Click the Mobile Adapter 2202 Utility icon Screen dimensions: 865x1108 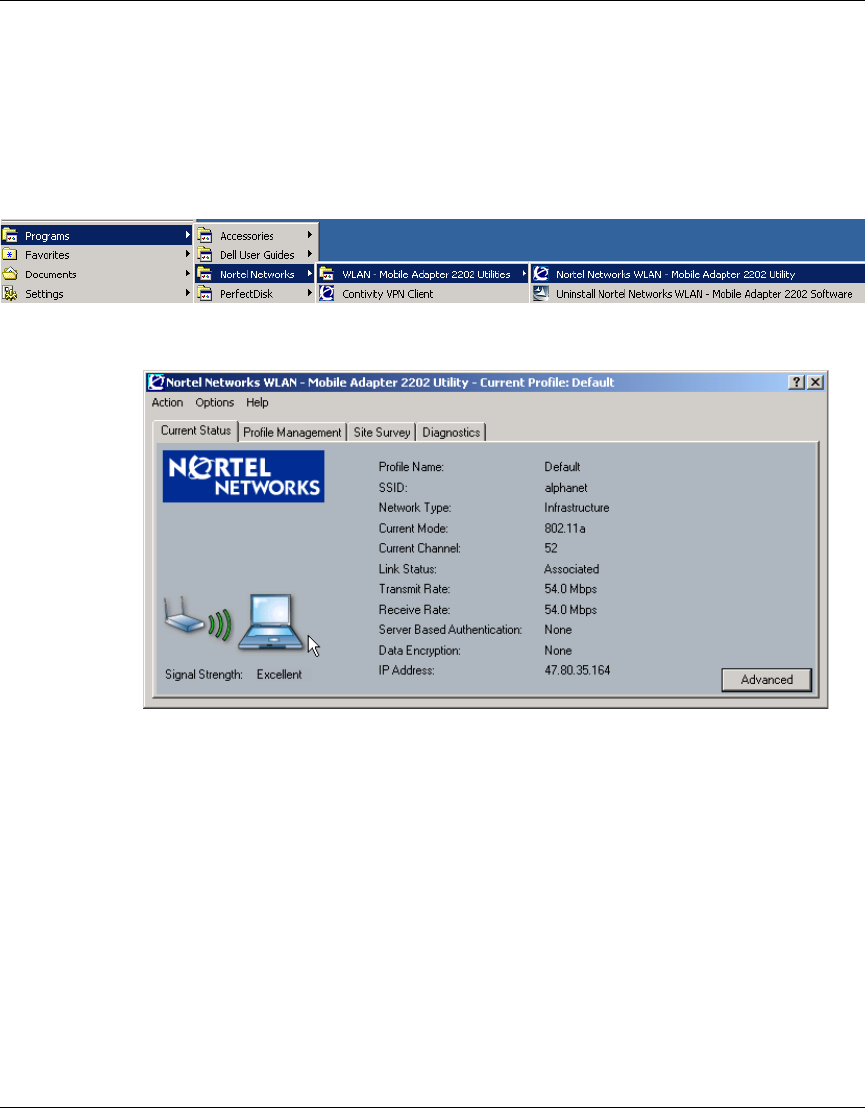pos(541,274)
